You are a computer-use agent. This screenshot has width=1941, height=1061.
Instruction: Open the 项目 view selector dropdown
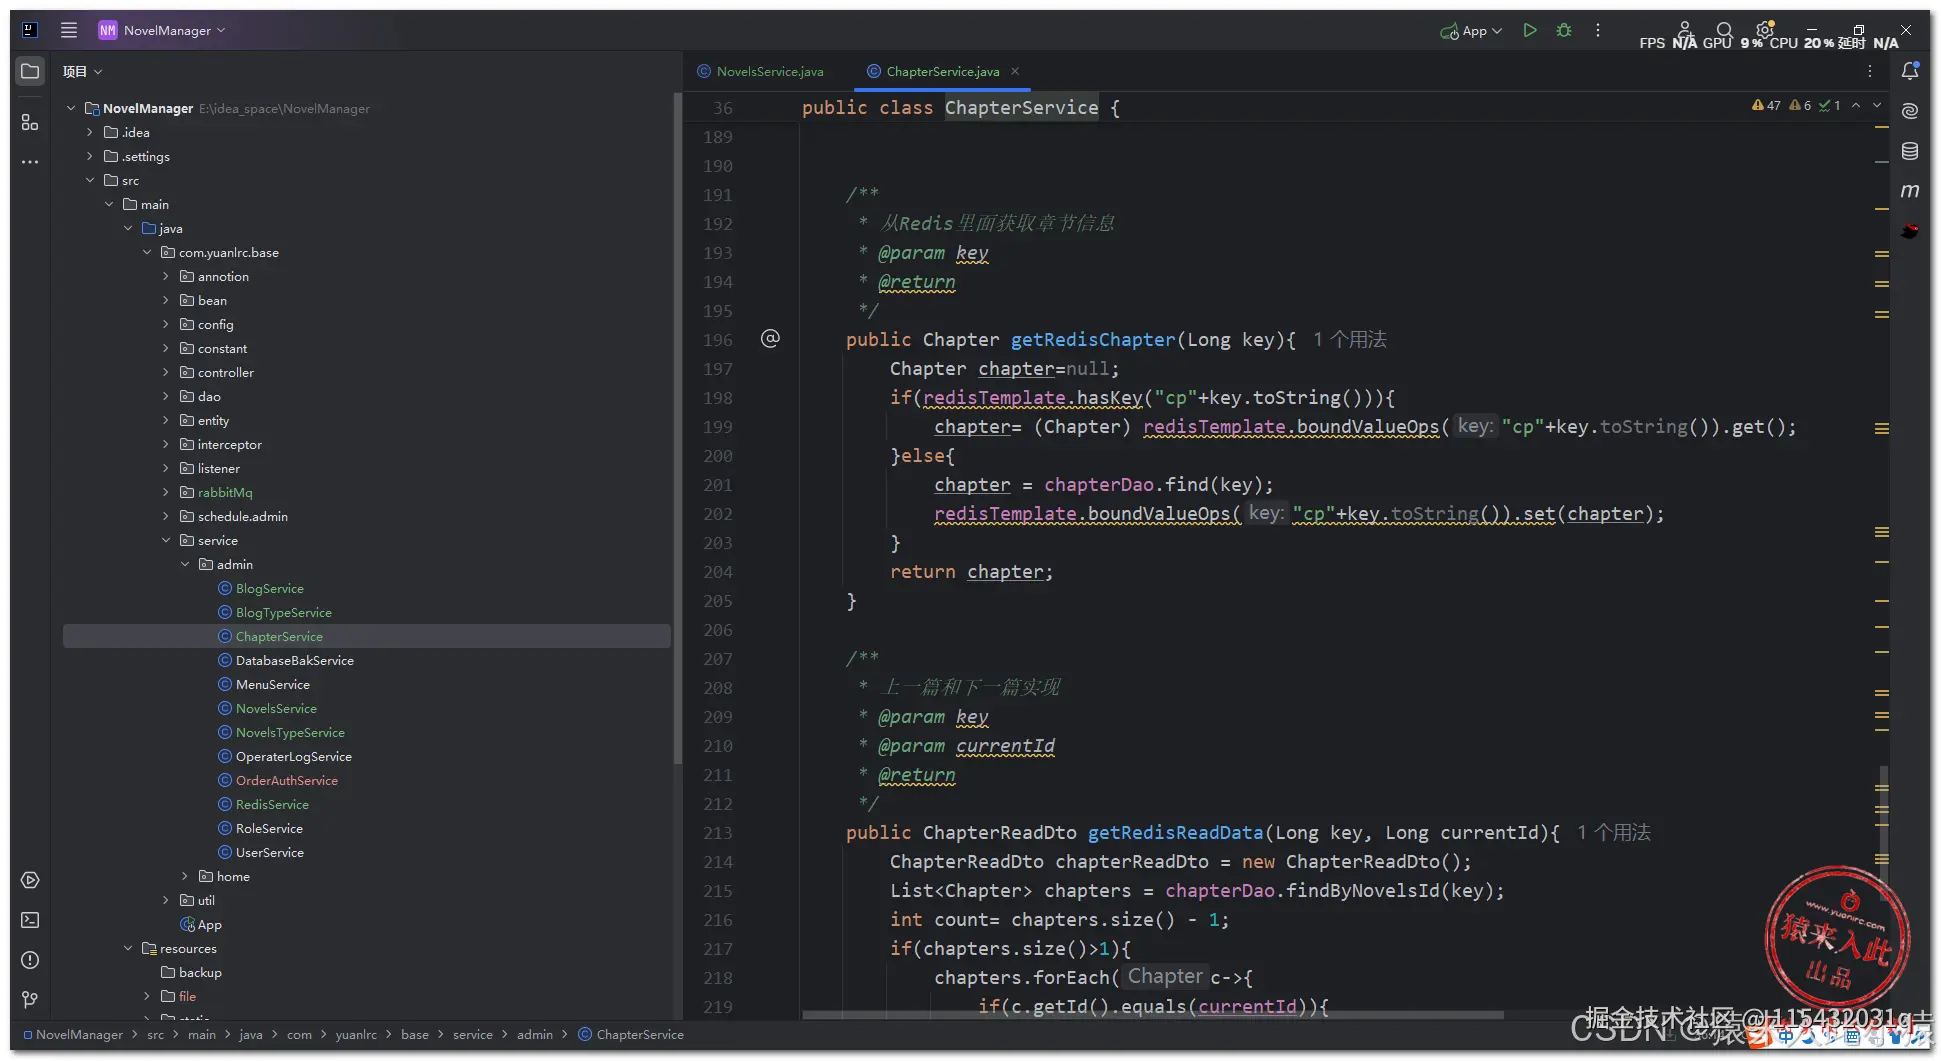(83, 71)
